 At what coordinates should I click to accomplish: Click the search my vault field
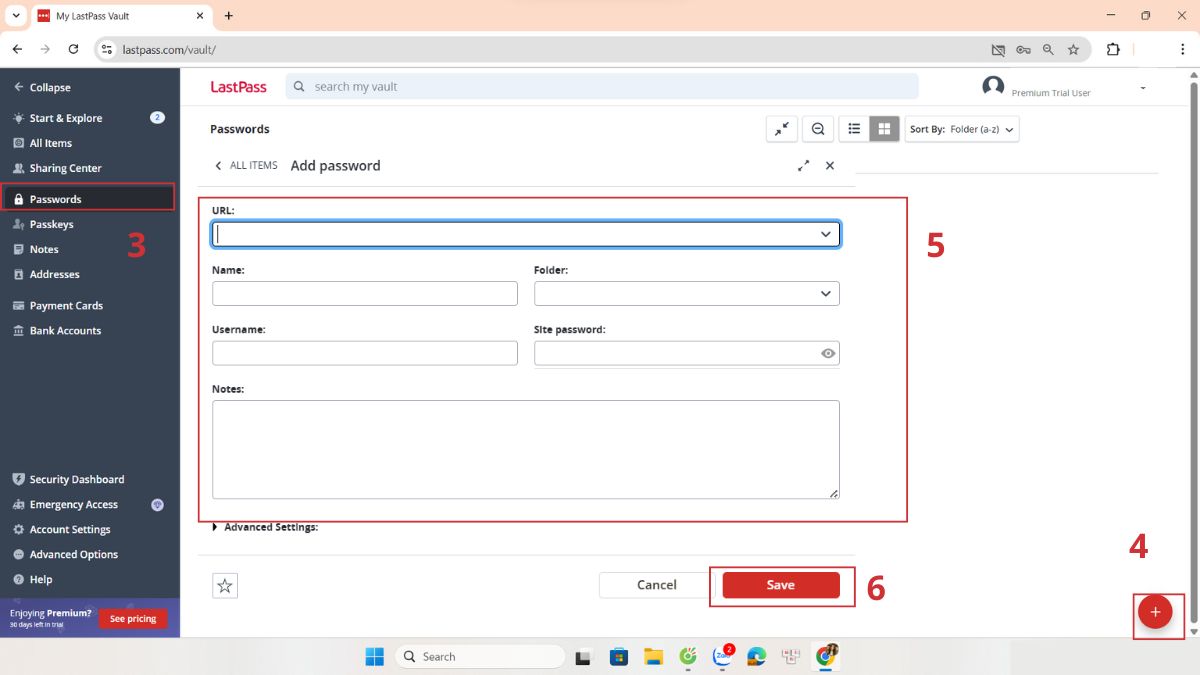tap(602, 86)
